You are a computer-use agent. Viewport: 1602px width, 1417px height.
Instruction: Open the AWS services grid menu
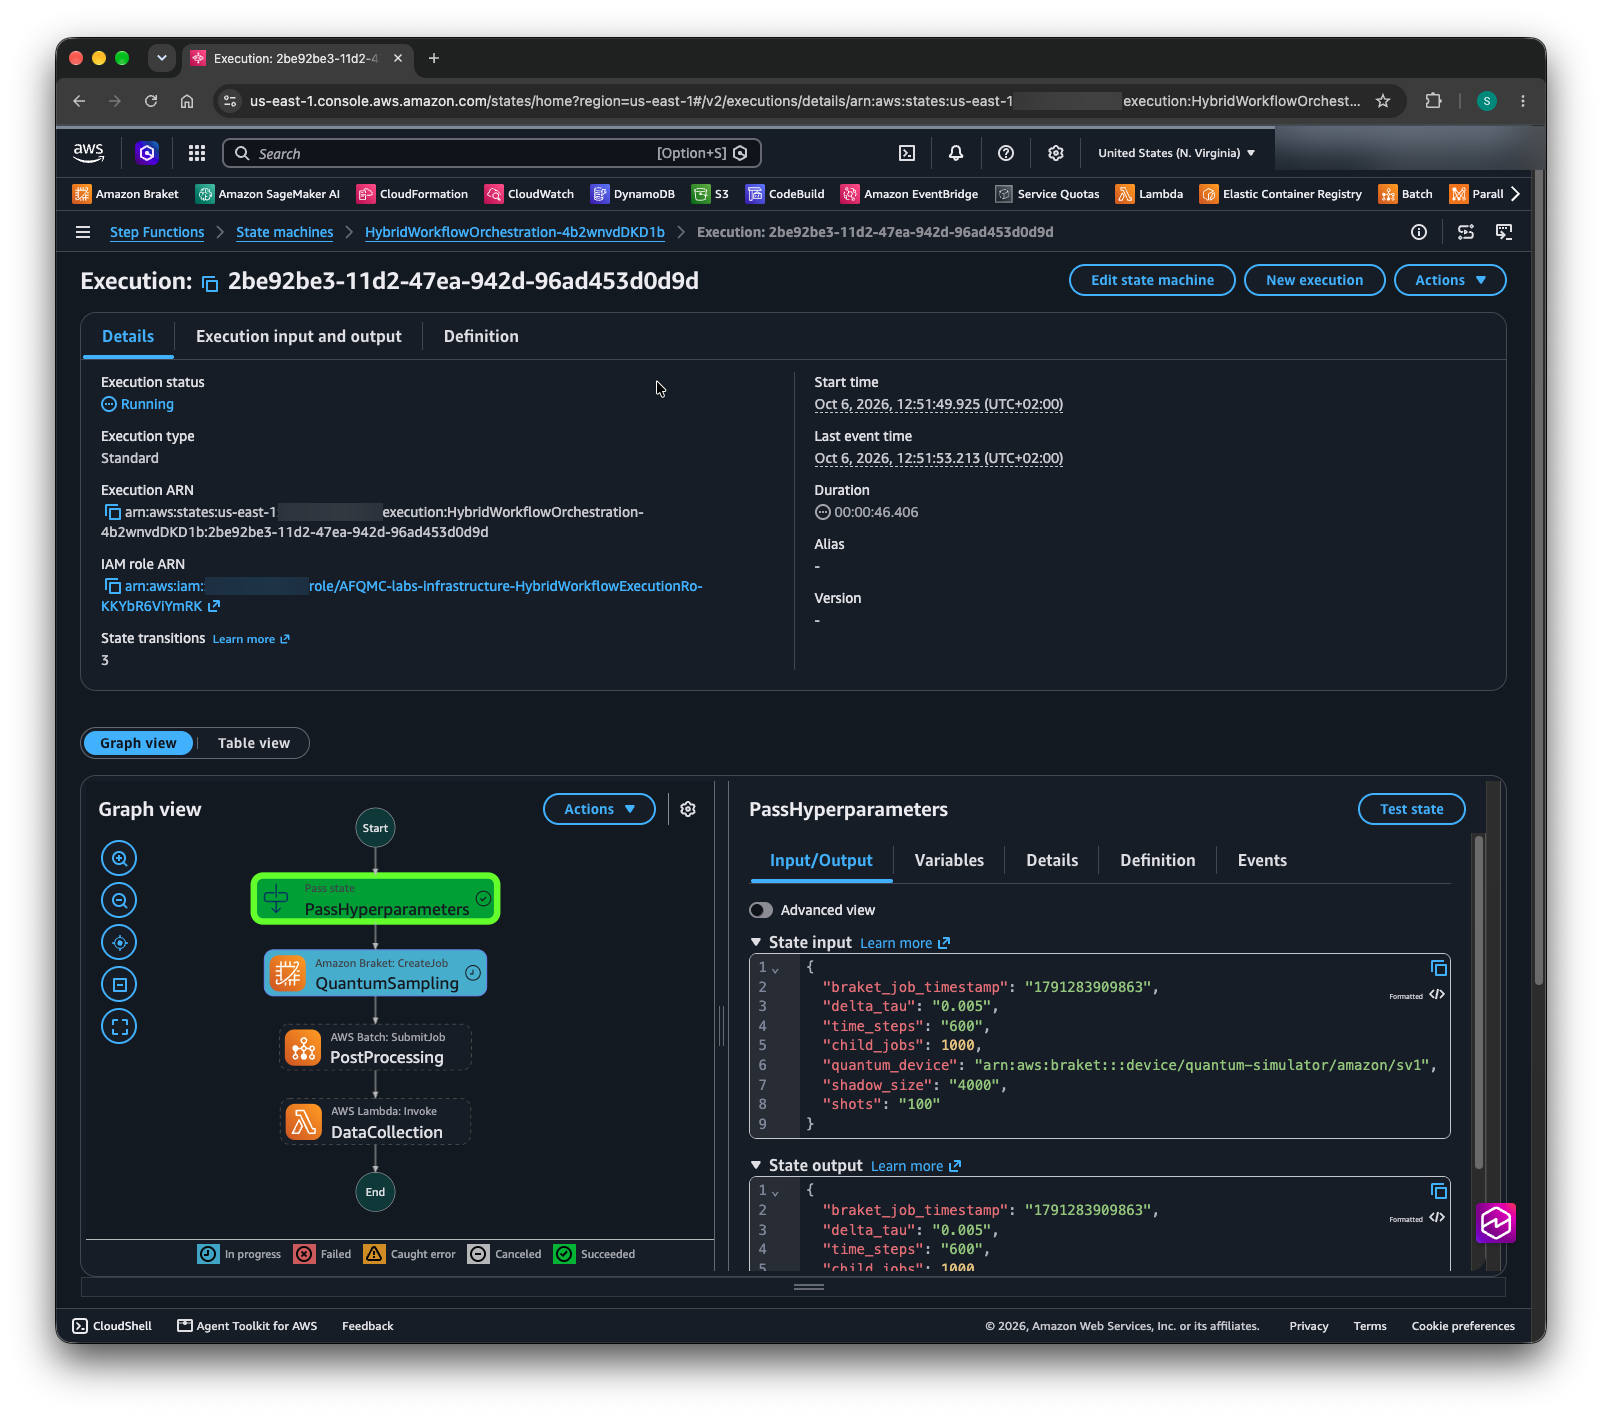(197, 153)
